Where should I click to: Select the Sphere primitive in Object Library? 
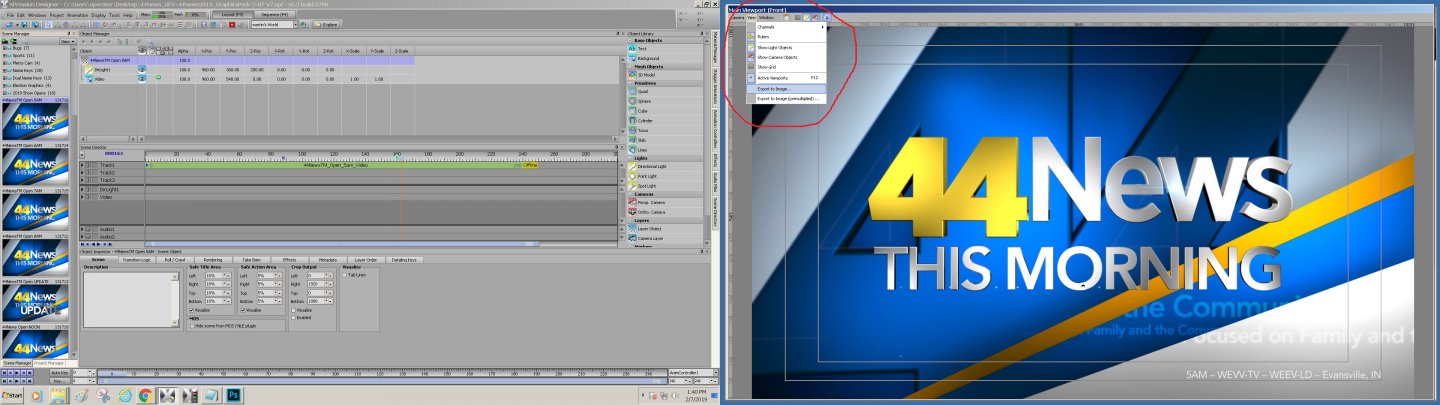(x=643, y=101)
